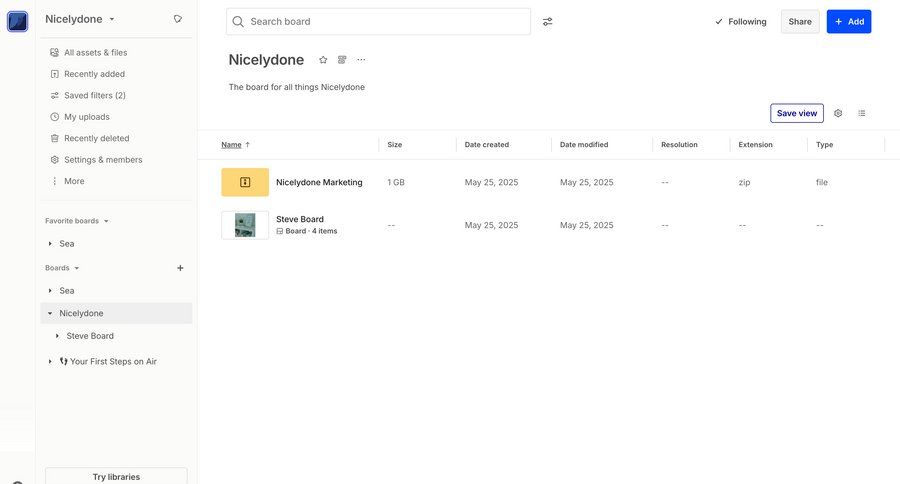This screenshot has height=484, width=900.
Task: Open Recently added
Action: pyautogui.click(x=95, y=74)
